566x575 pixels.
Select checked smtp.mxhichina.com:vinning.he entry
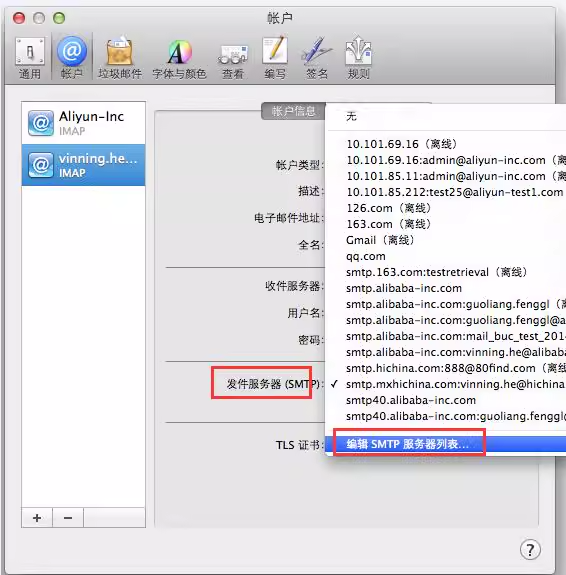(445, 384)
